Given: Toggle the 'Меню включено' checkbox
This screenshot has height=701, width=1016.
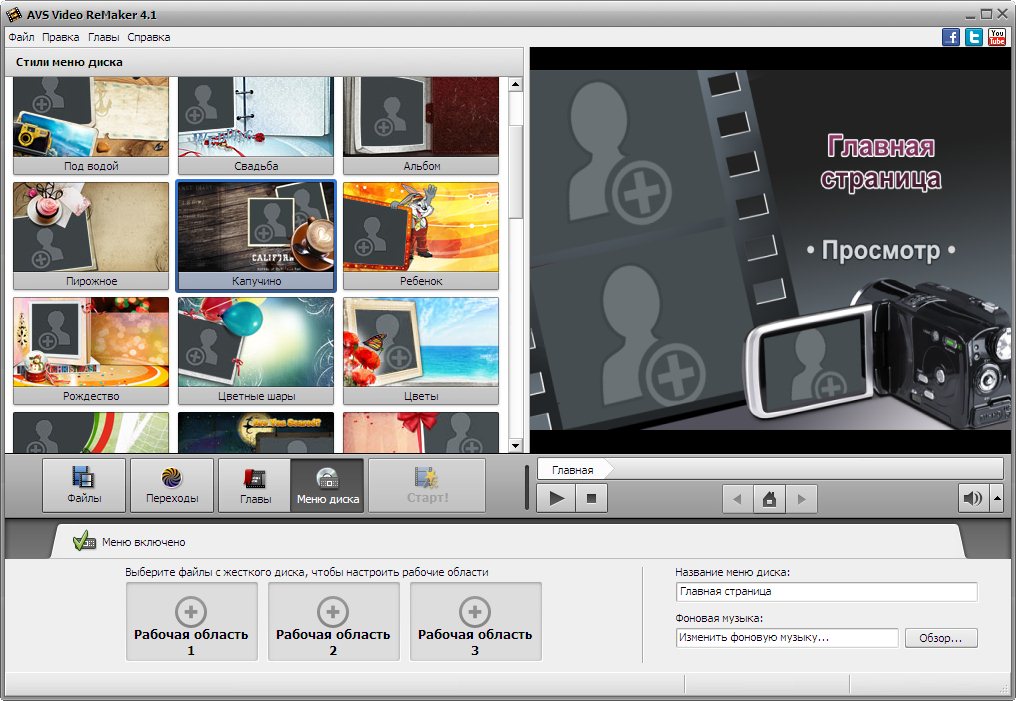Looking at the screenshot, I should [84, 542].
